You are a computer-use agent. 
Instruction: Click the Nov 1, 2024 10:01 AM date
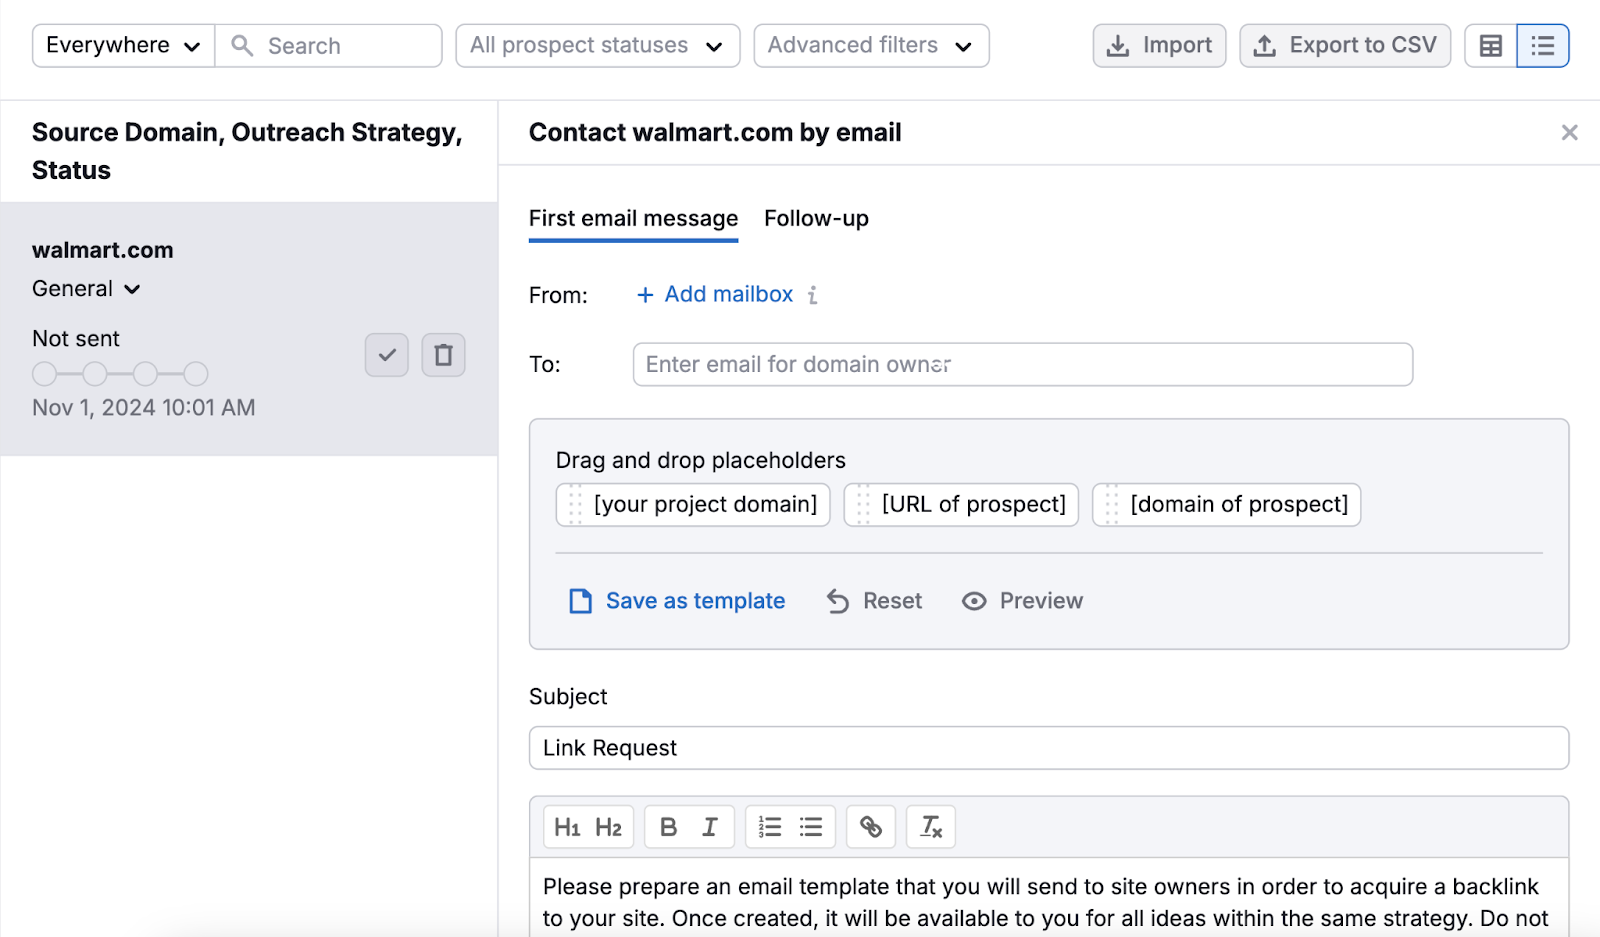(x=144, y=408)
